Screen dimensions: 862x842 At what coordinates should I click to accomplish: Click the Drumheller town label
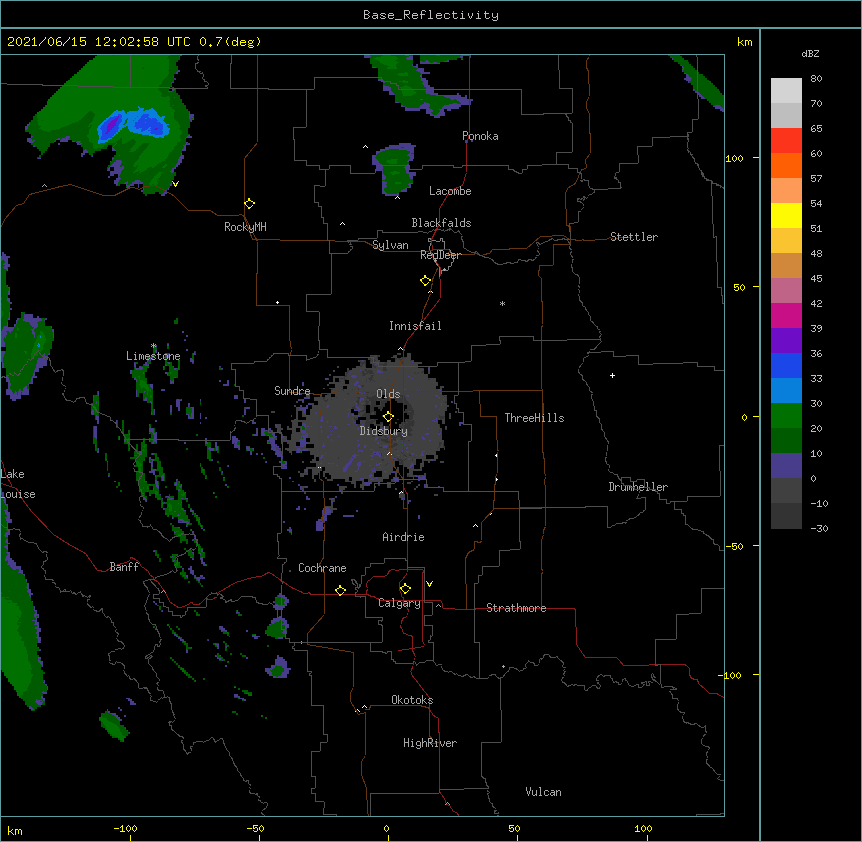point(638,487)
